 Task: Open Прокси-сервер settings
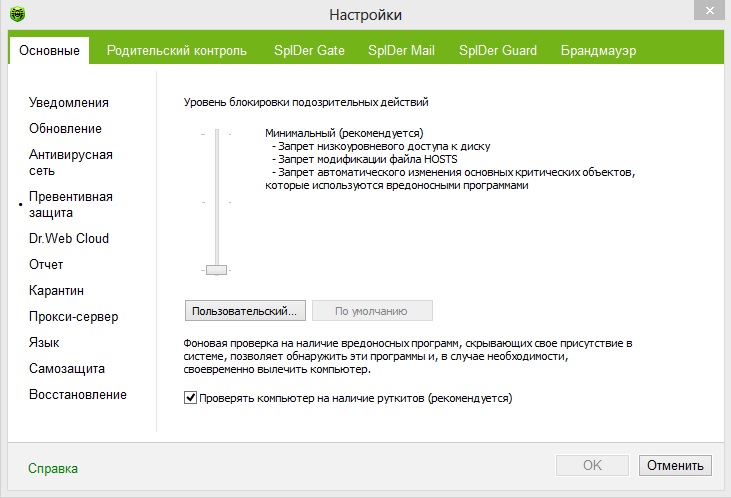point(74,317)
